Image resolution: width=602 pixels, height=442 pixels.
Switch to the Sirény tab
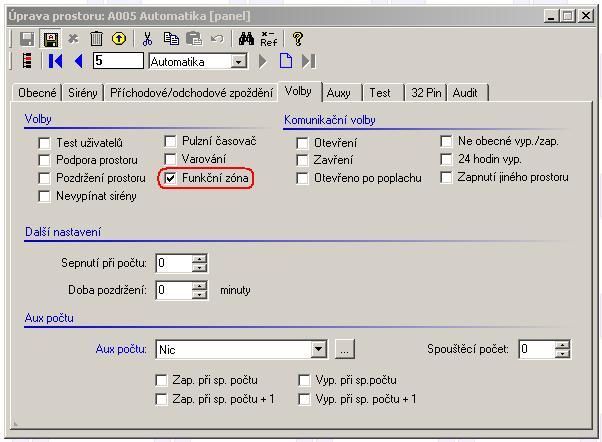pos(84,93)
